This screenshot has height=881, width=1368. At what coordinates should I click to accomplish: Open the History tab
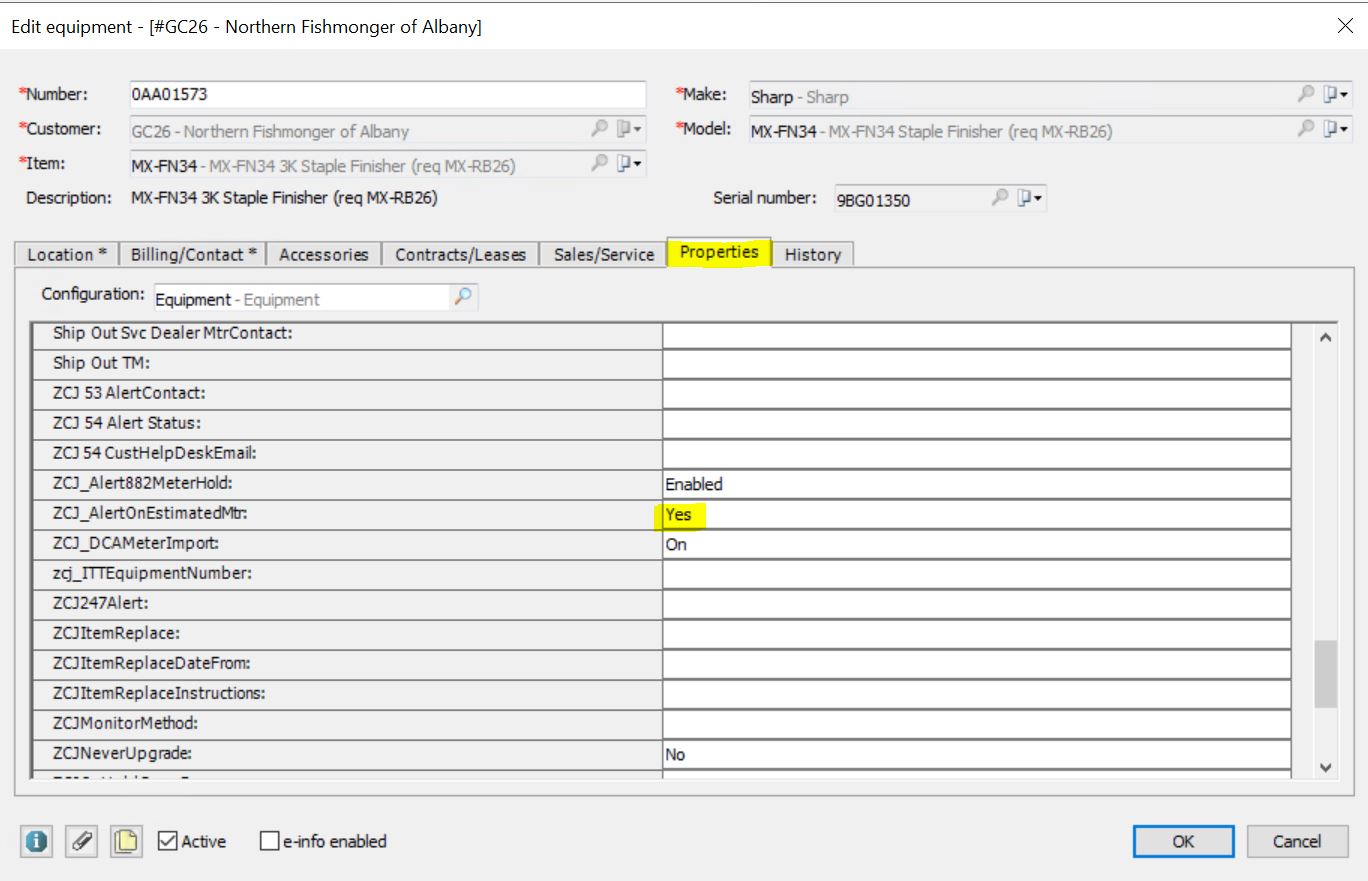[x=812, y=254]
